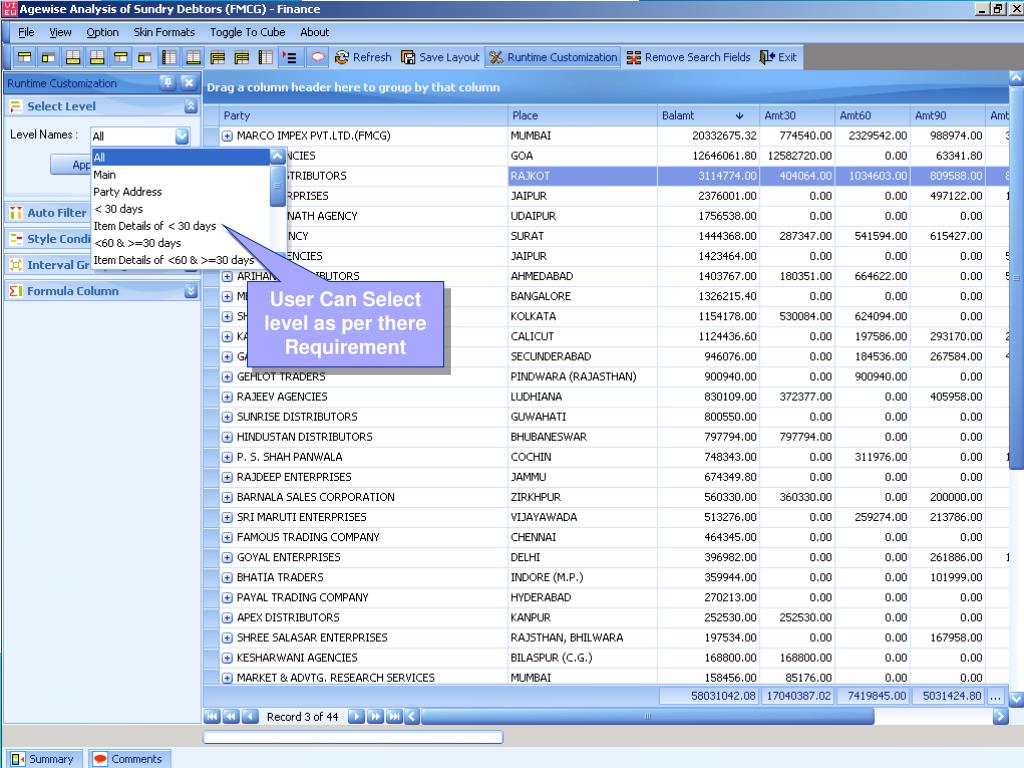Switch to the Summary tab
The image size is (1024, 768).
pyautogui.click(x=43, y=759)
